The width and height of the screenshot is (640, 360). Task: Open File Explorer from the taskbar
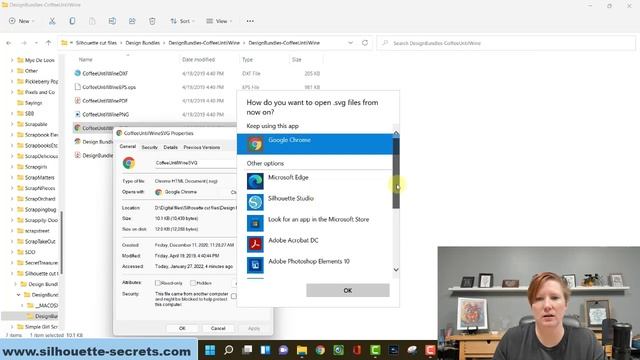[x=302, y=350]
